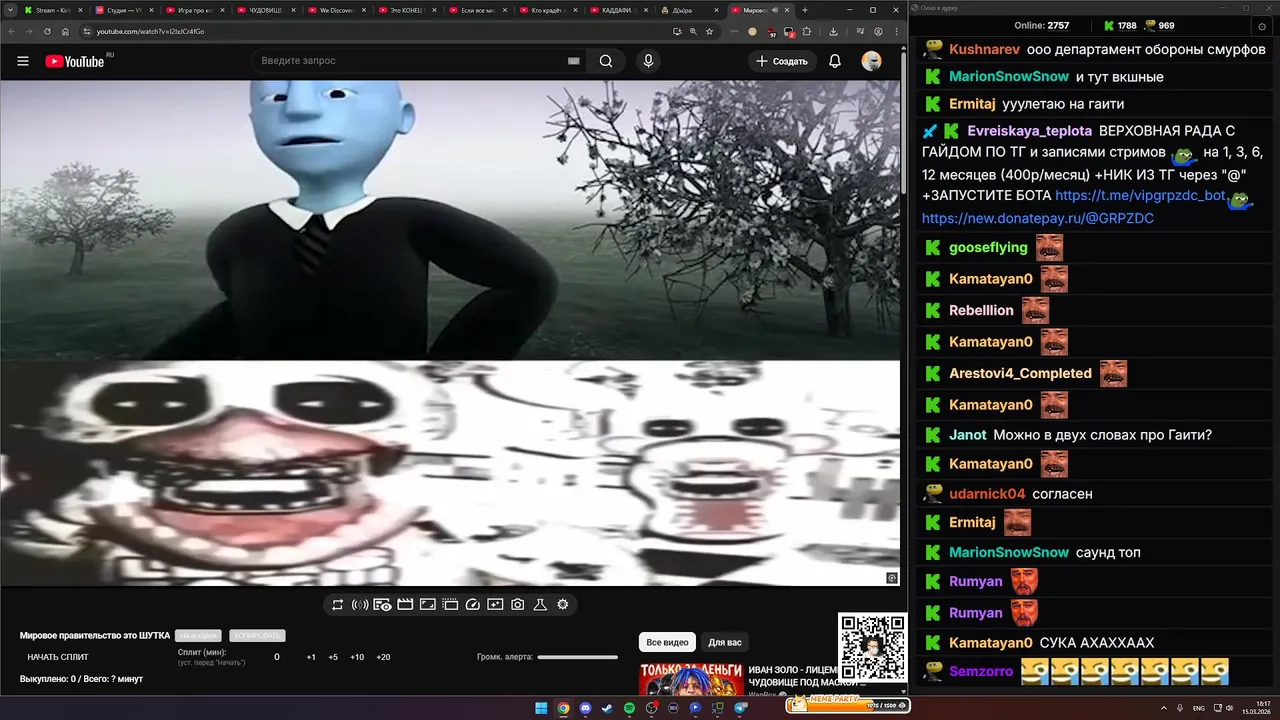Image resolution: width=1280 pixels, height=720 pixels.
Task: Select the Все видео filter chip
Action: click(667, 642)
